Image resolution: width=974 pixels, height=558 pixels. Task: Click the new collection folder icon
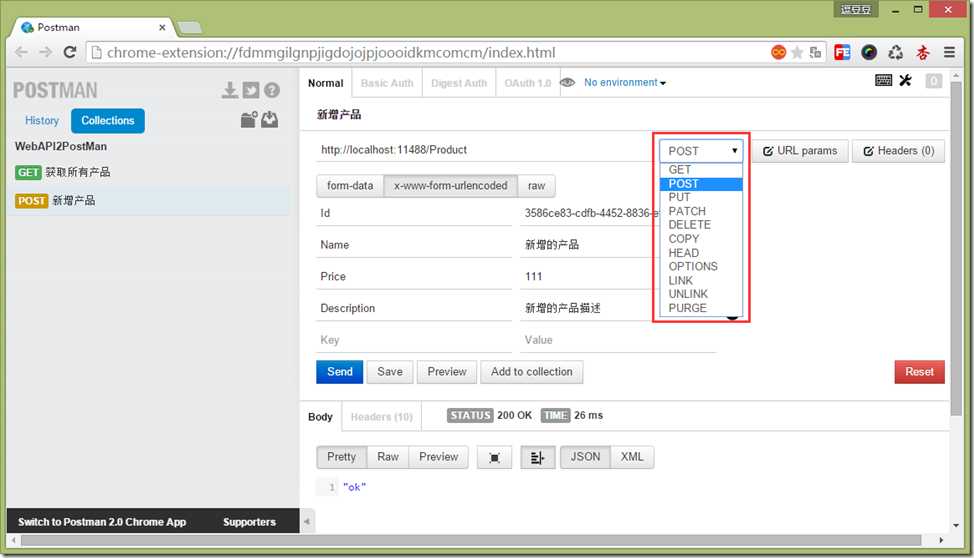pyautogui.click(x=249, y=119)
